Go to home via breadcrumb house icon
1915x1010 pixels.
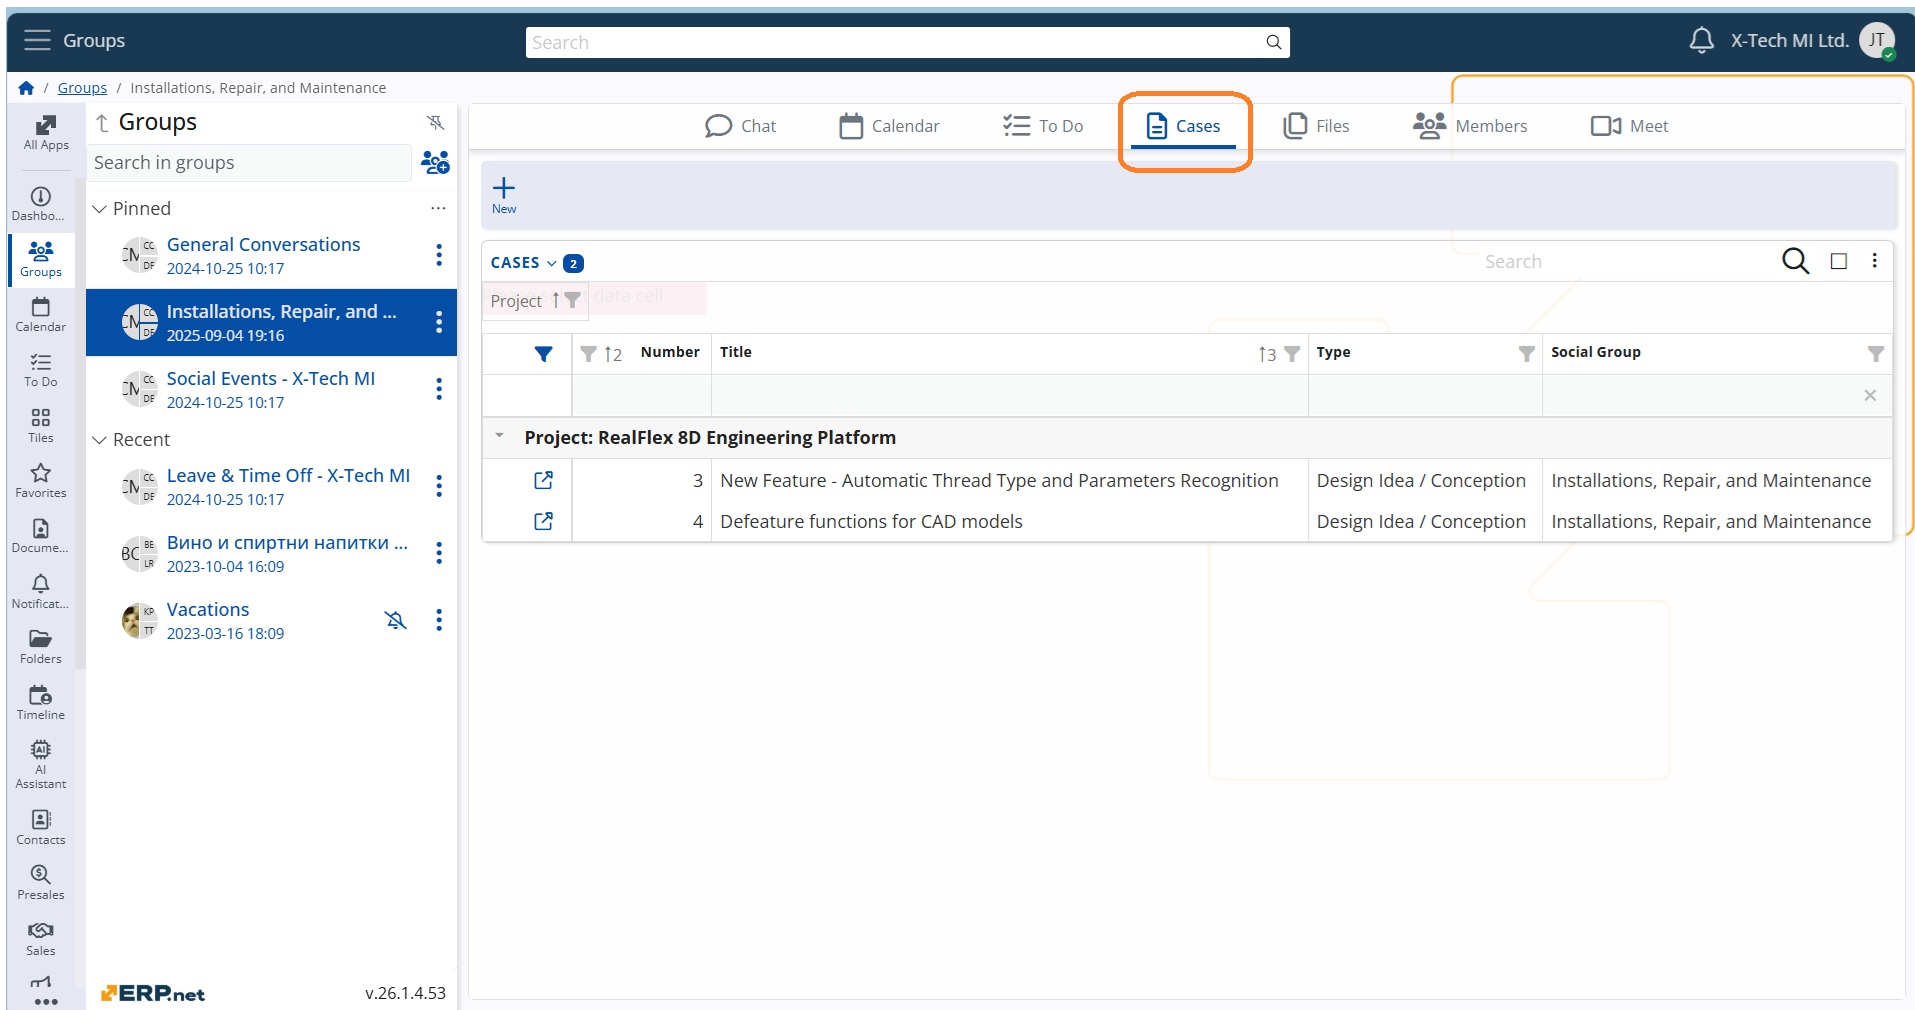[x=26, y=88]
